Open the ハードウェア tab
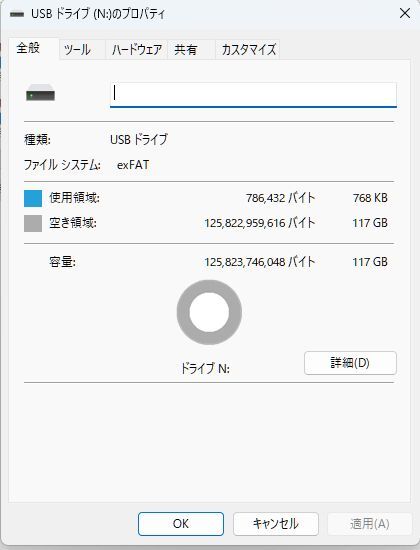420x550 pixels. point(136,50)
